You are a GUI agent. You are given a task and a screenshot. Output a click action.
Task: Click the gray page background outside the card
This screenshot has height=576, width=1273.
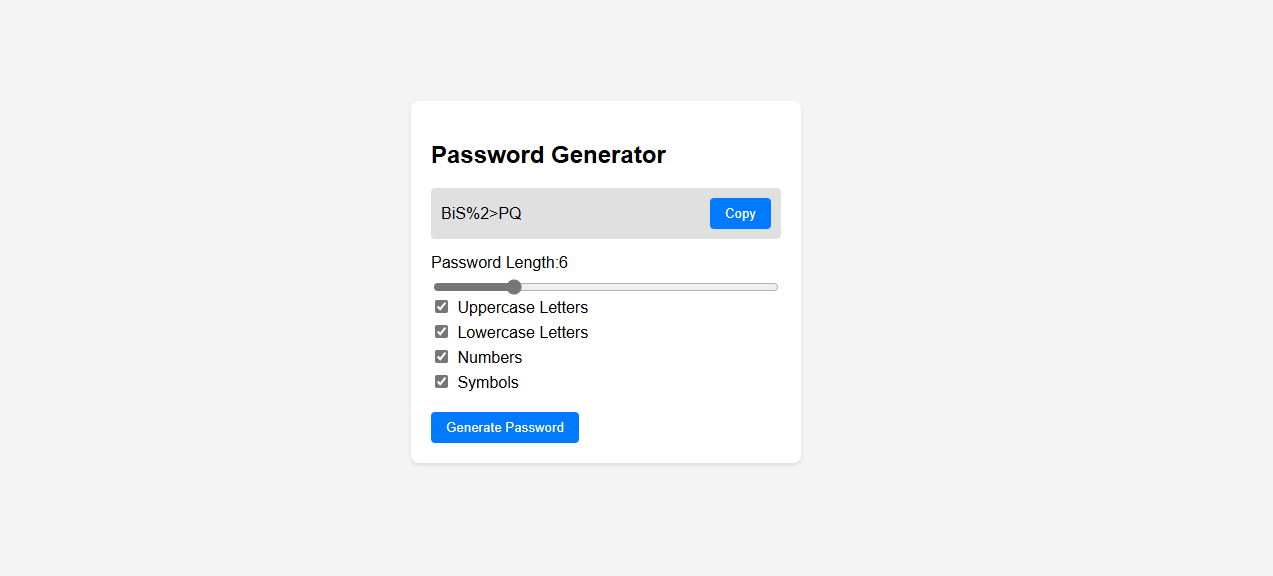click(1000, 300)
